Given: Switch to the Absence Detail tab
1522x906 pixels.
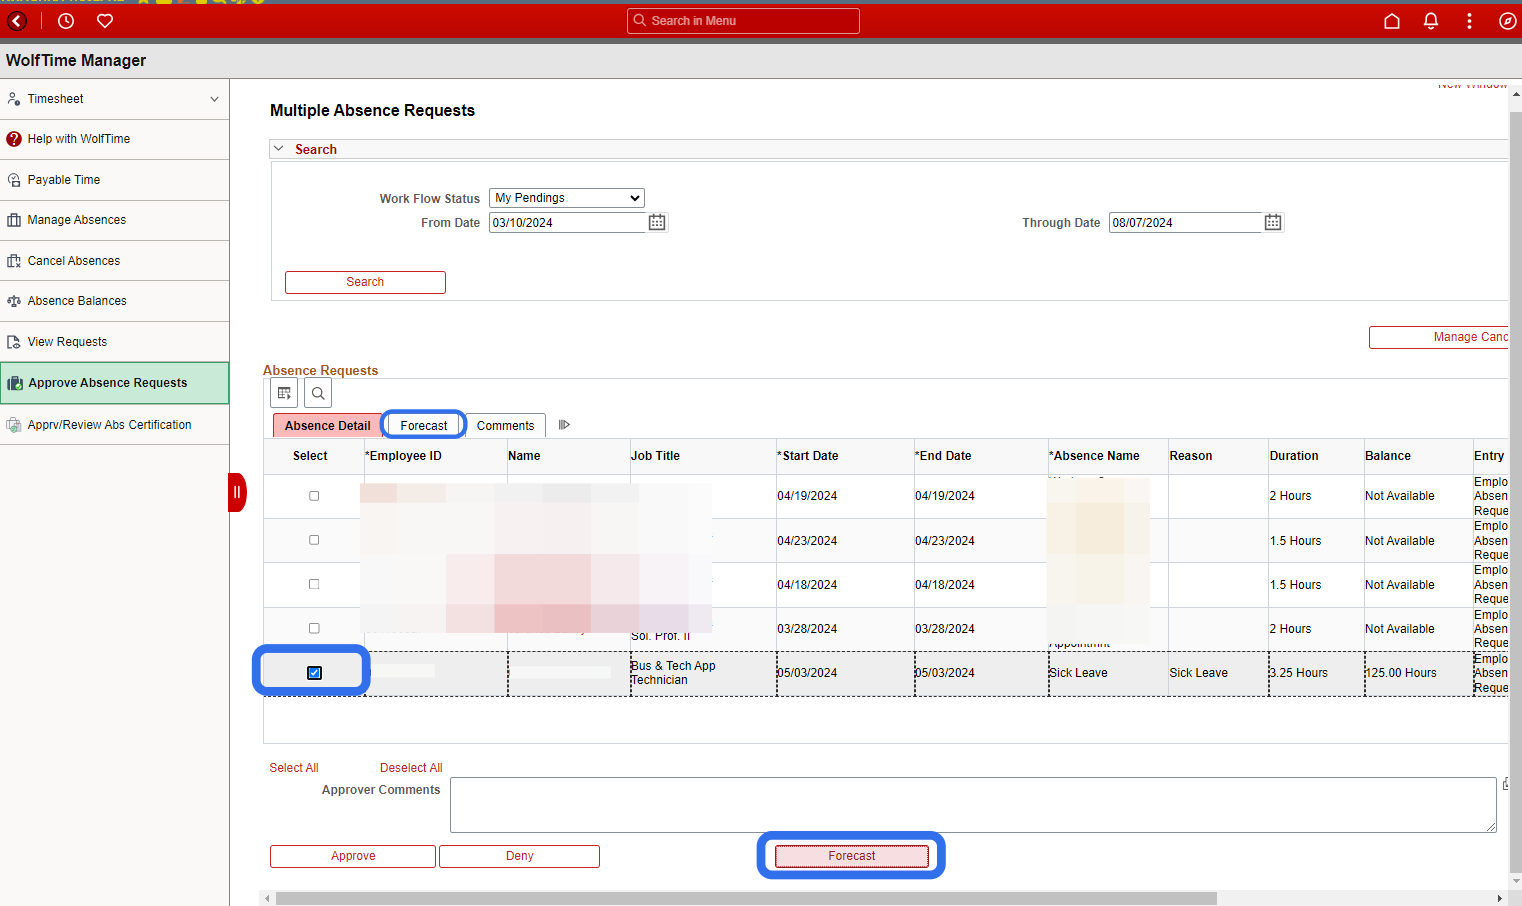Looking at the screenshot, I should point(327,426).
